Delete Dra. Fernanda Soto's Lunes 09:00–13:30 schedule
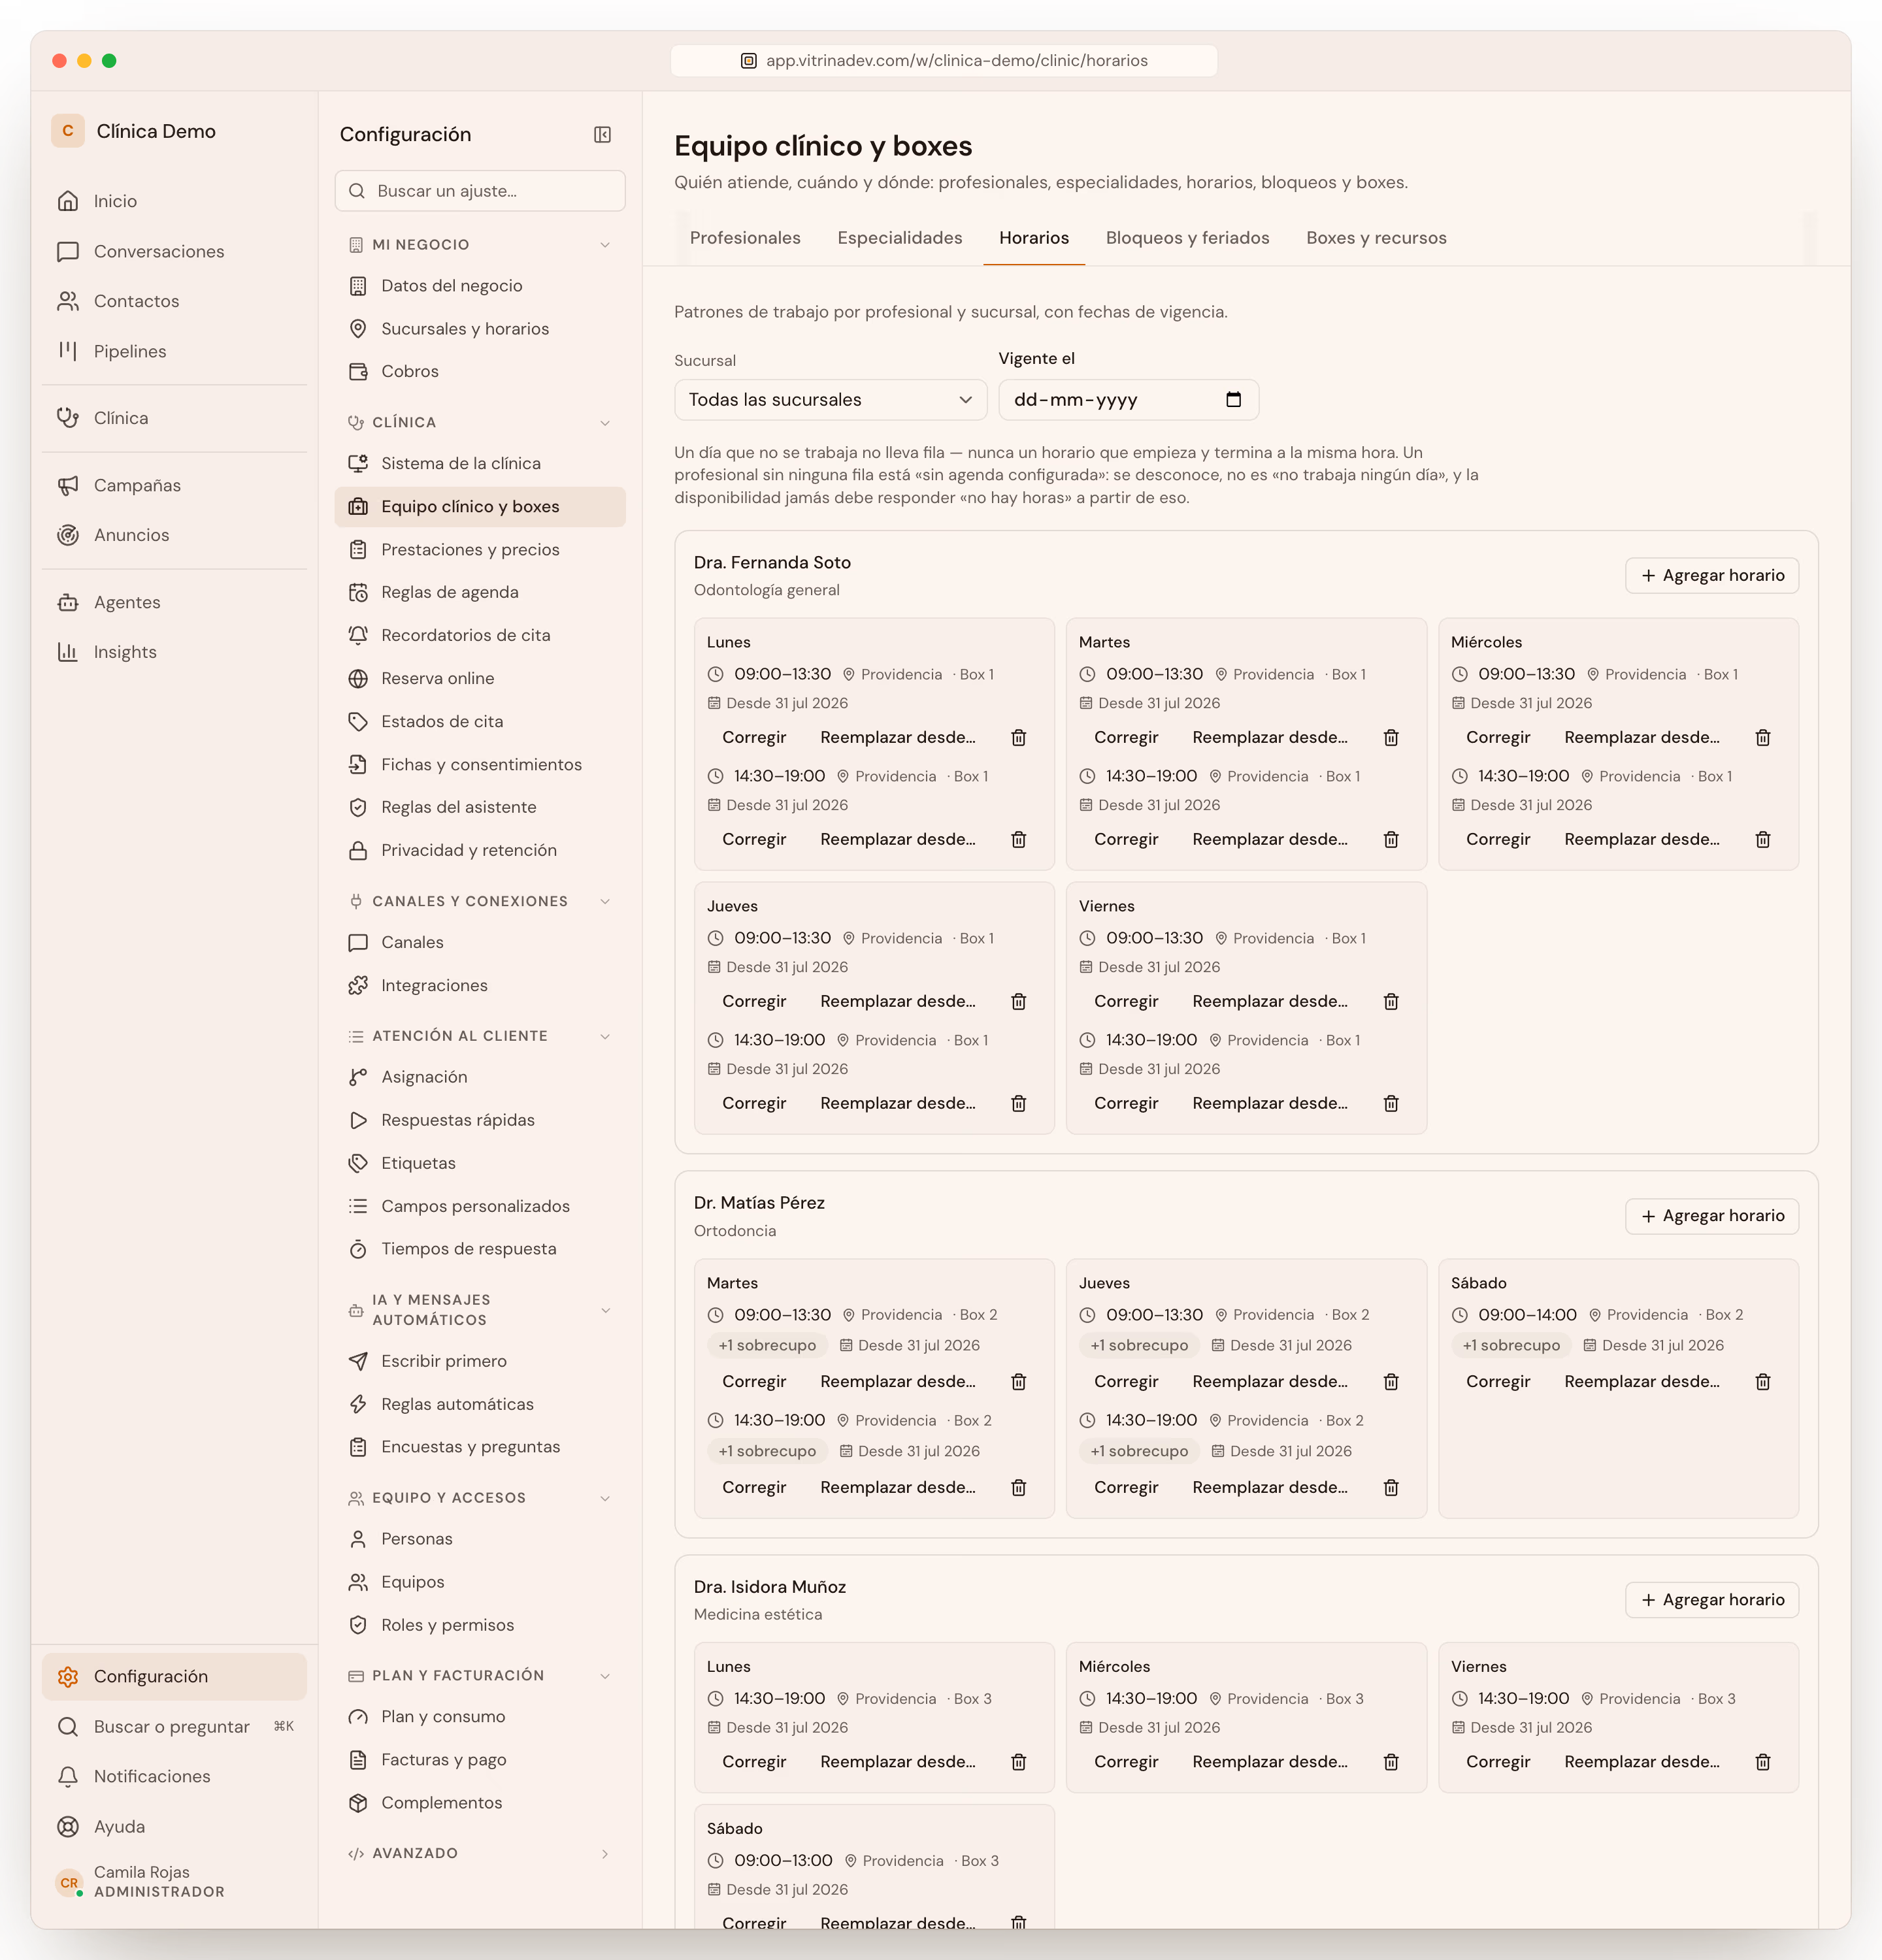The height and width of the screenshot is (1960, 1882). point(1018,738)
